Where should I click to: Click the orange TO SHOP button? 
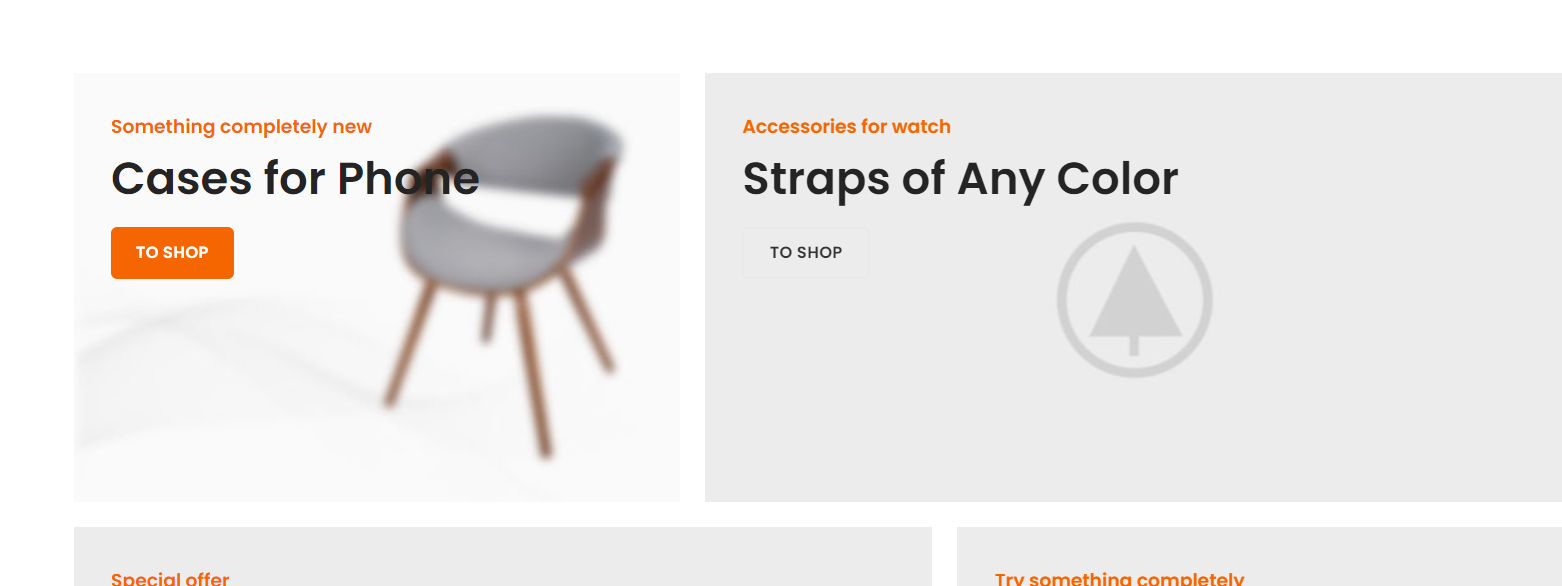coord(172,253)
